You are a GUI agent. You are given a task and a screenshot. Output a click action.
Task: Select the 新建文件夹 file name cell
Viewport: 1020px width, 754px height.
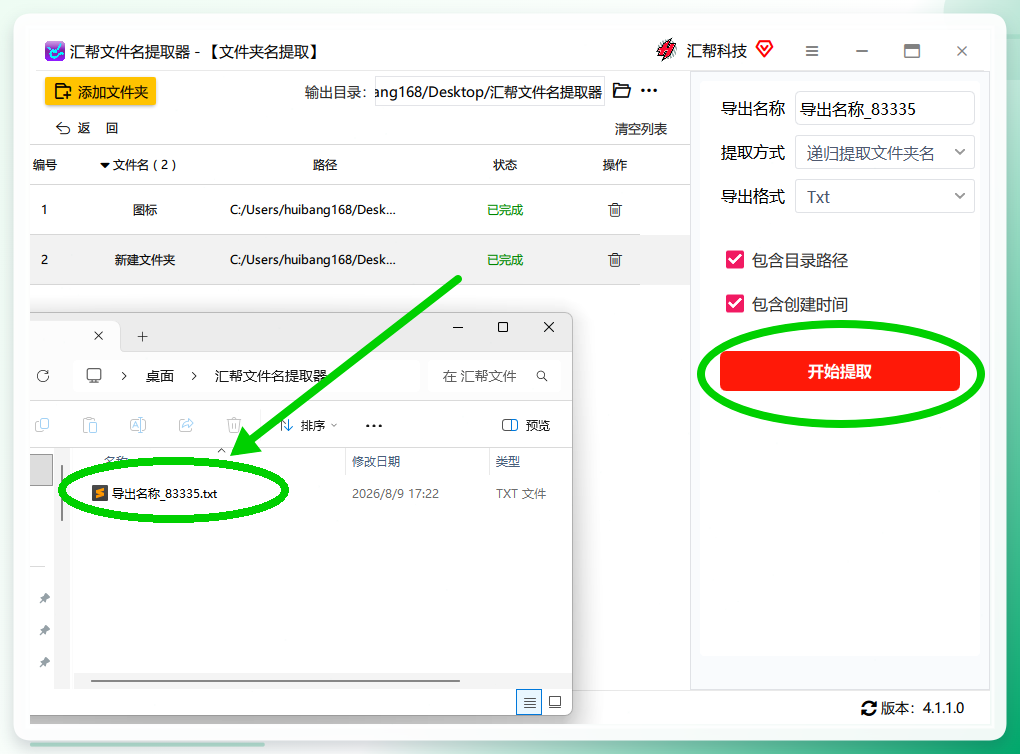[144, 260]
